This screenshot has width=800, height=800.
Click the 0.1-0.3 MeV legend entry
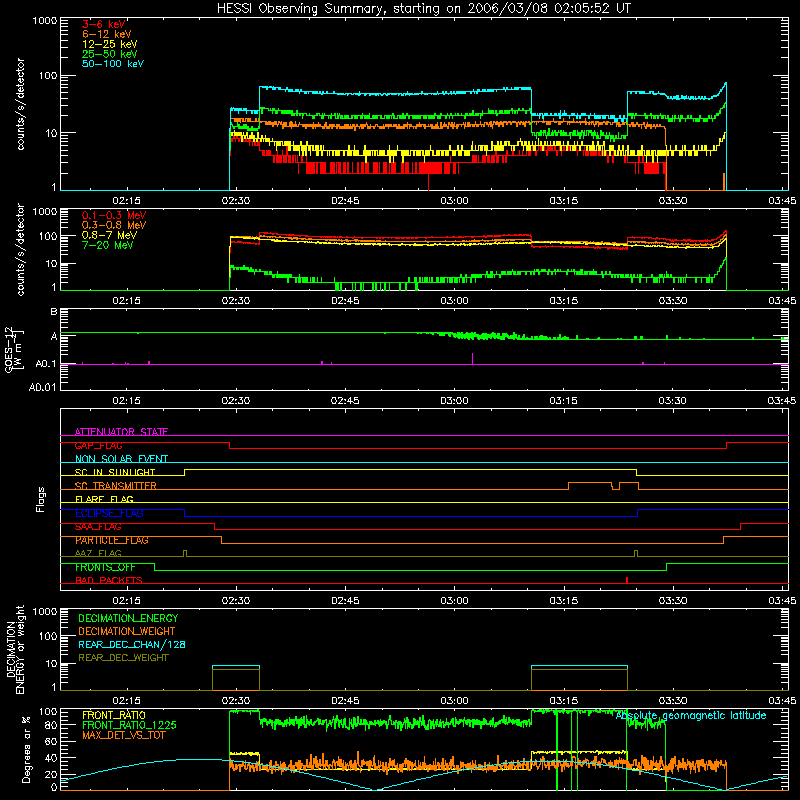pyautogui.click(x=114, y=215)
